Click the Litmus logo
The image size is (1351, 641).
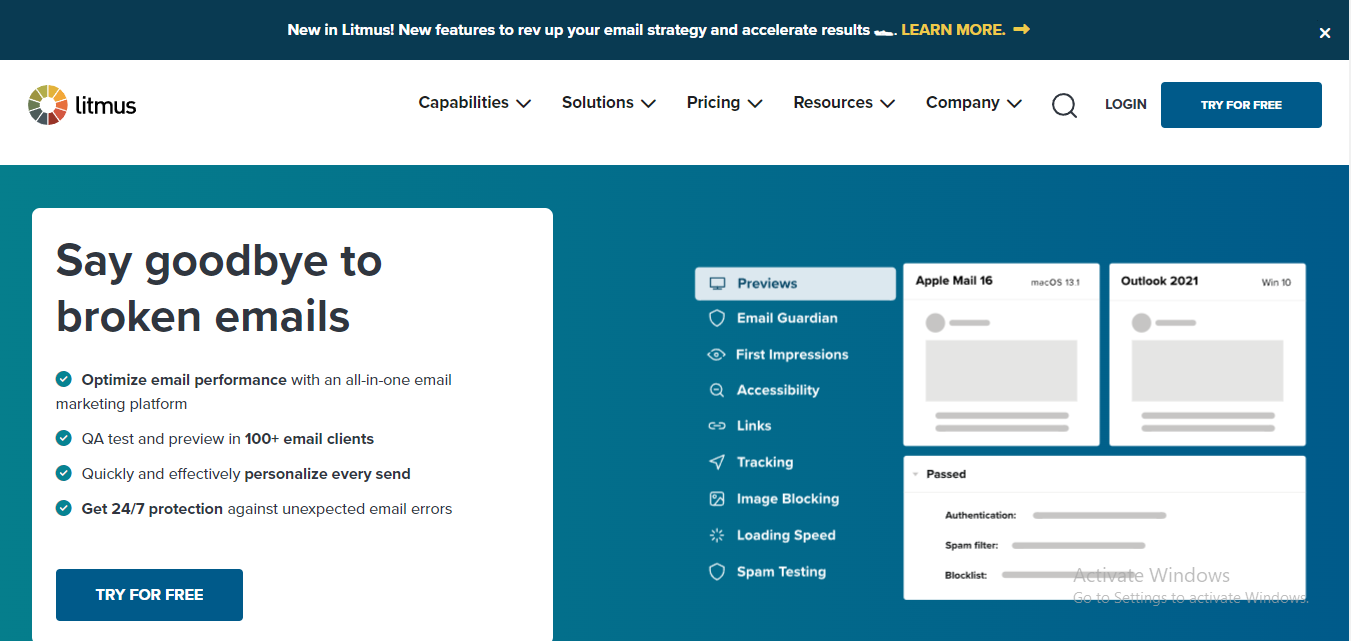(82, 105)
